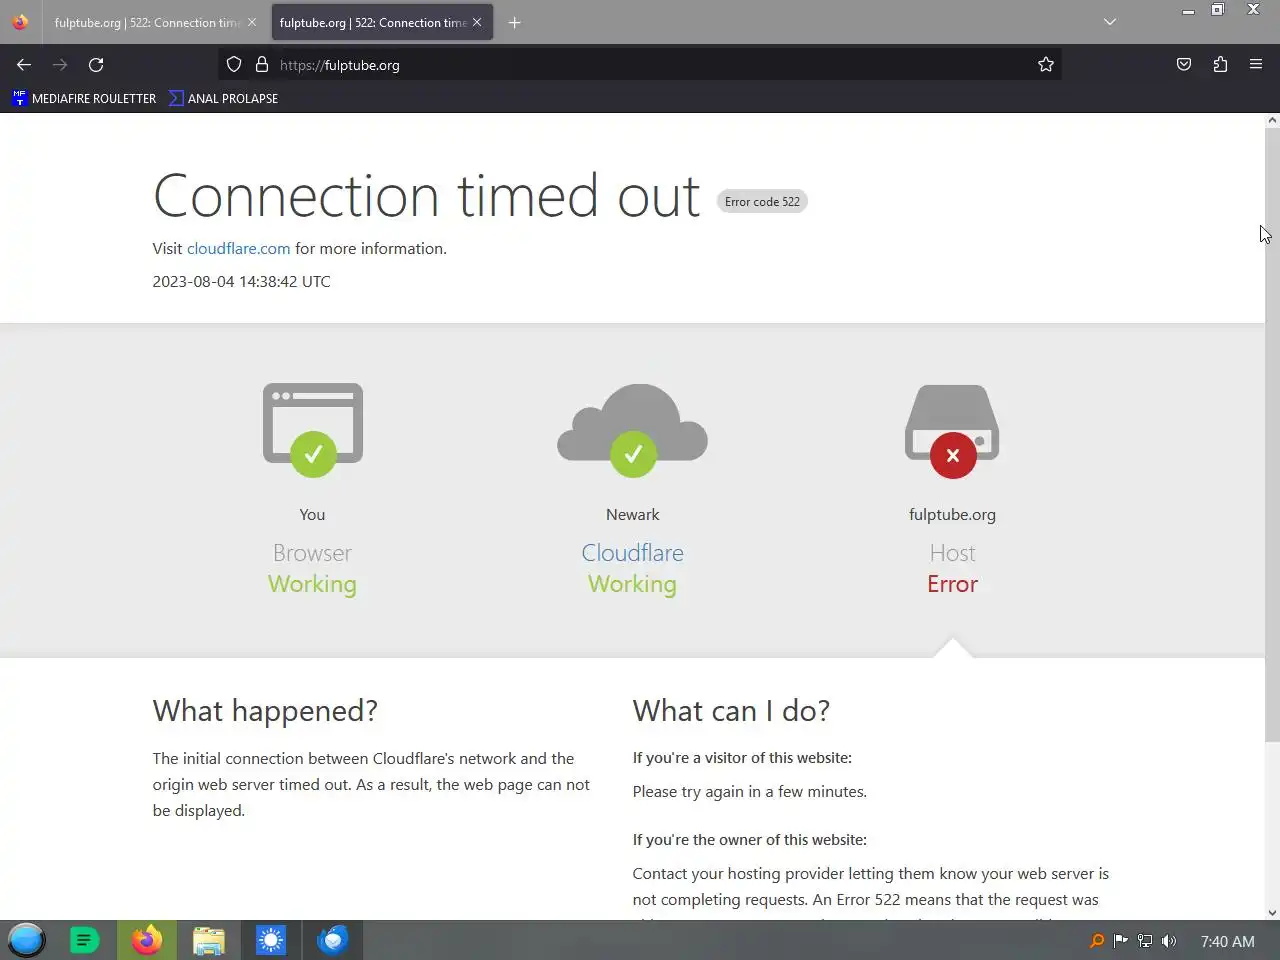Open the volume speaker tray icon
This screenshot has width=1280, height=960.
pos(1169,941)
